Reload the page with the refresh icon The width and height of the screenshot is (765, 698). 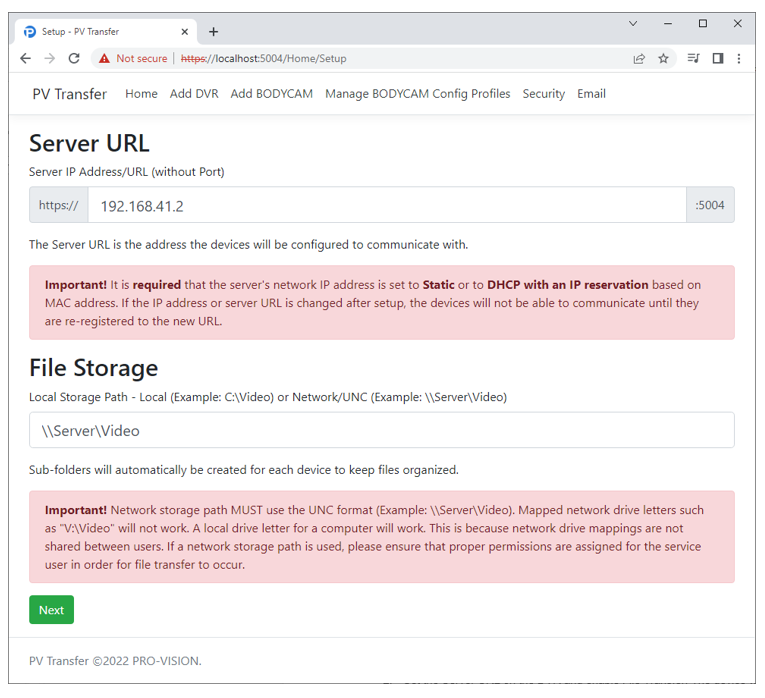74,59
